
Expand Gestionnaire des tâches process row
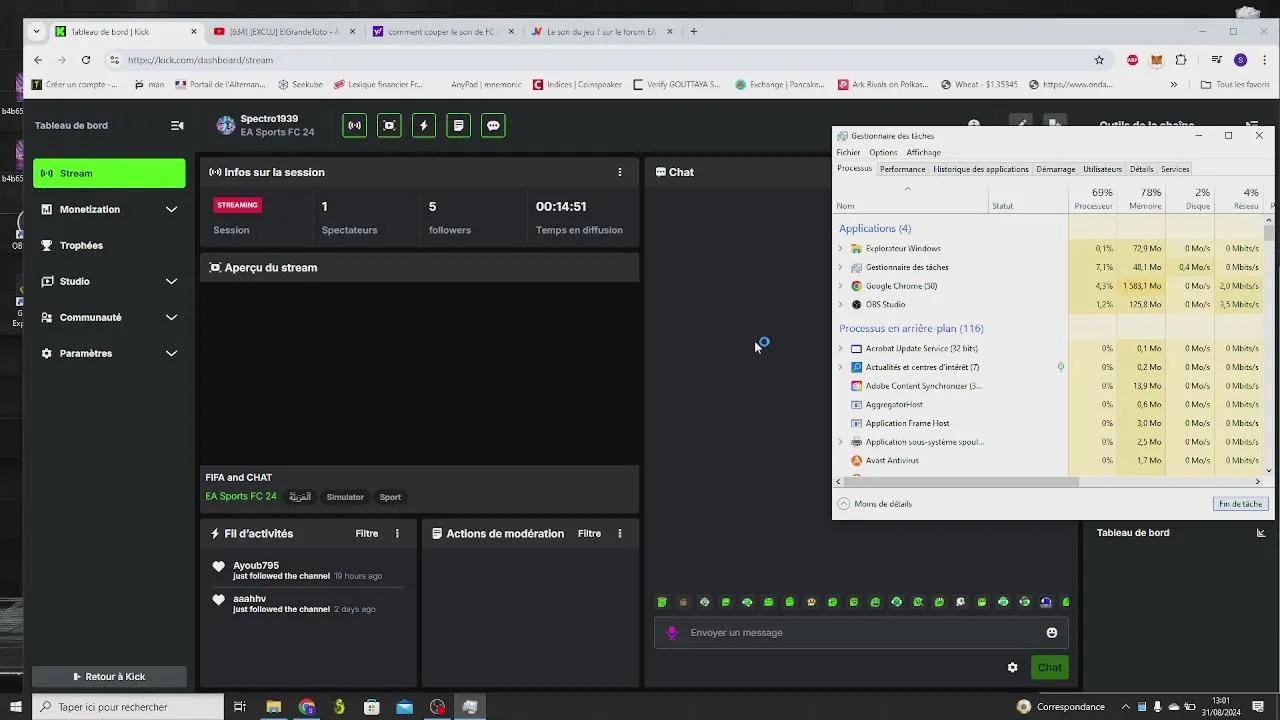(840, 267)
